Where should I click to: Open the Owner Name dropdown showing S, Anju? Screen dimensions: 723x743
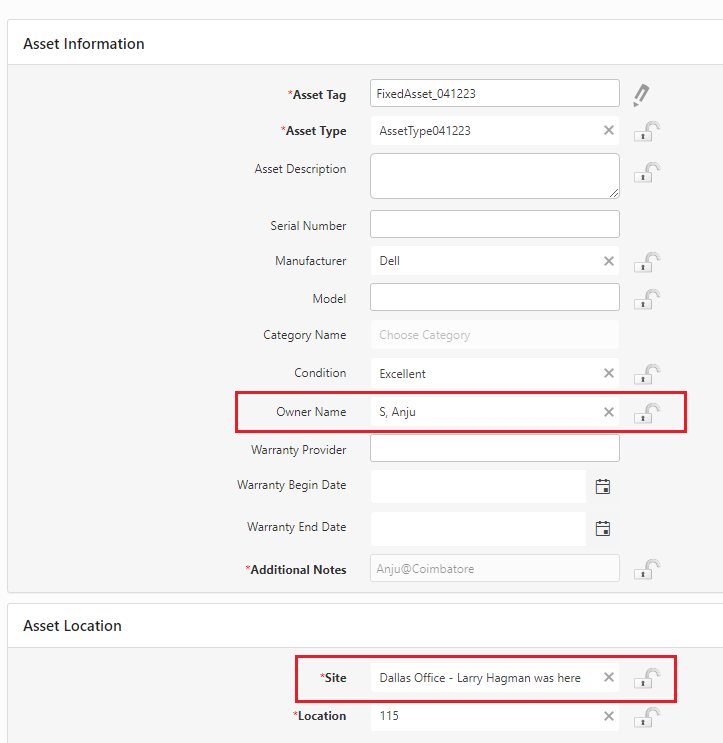point(495,412)
